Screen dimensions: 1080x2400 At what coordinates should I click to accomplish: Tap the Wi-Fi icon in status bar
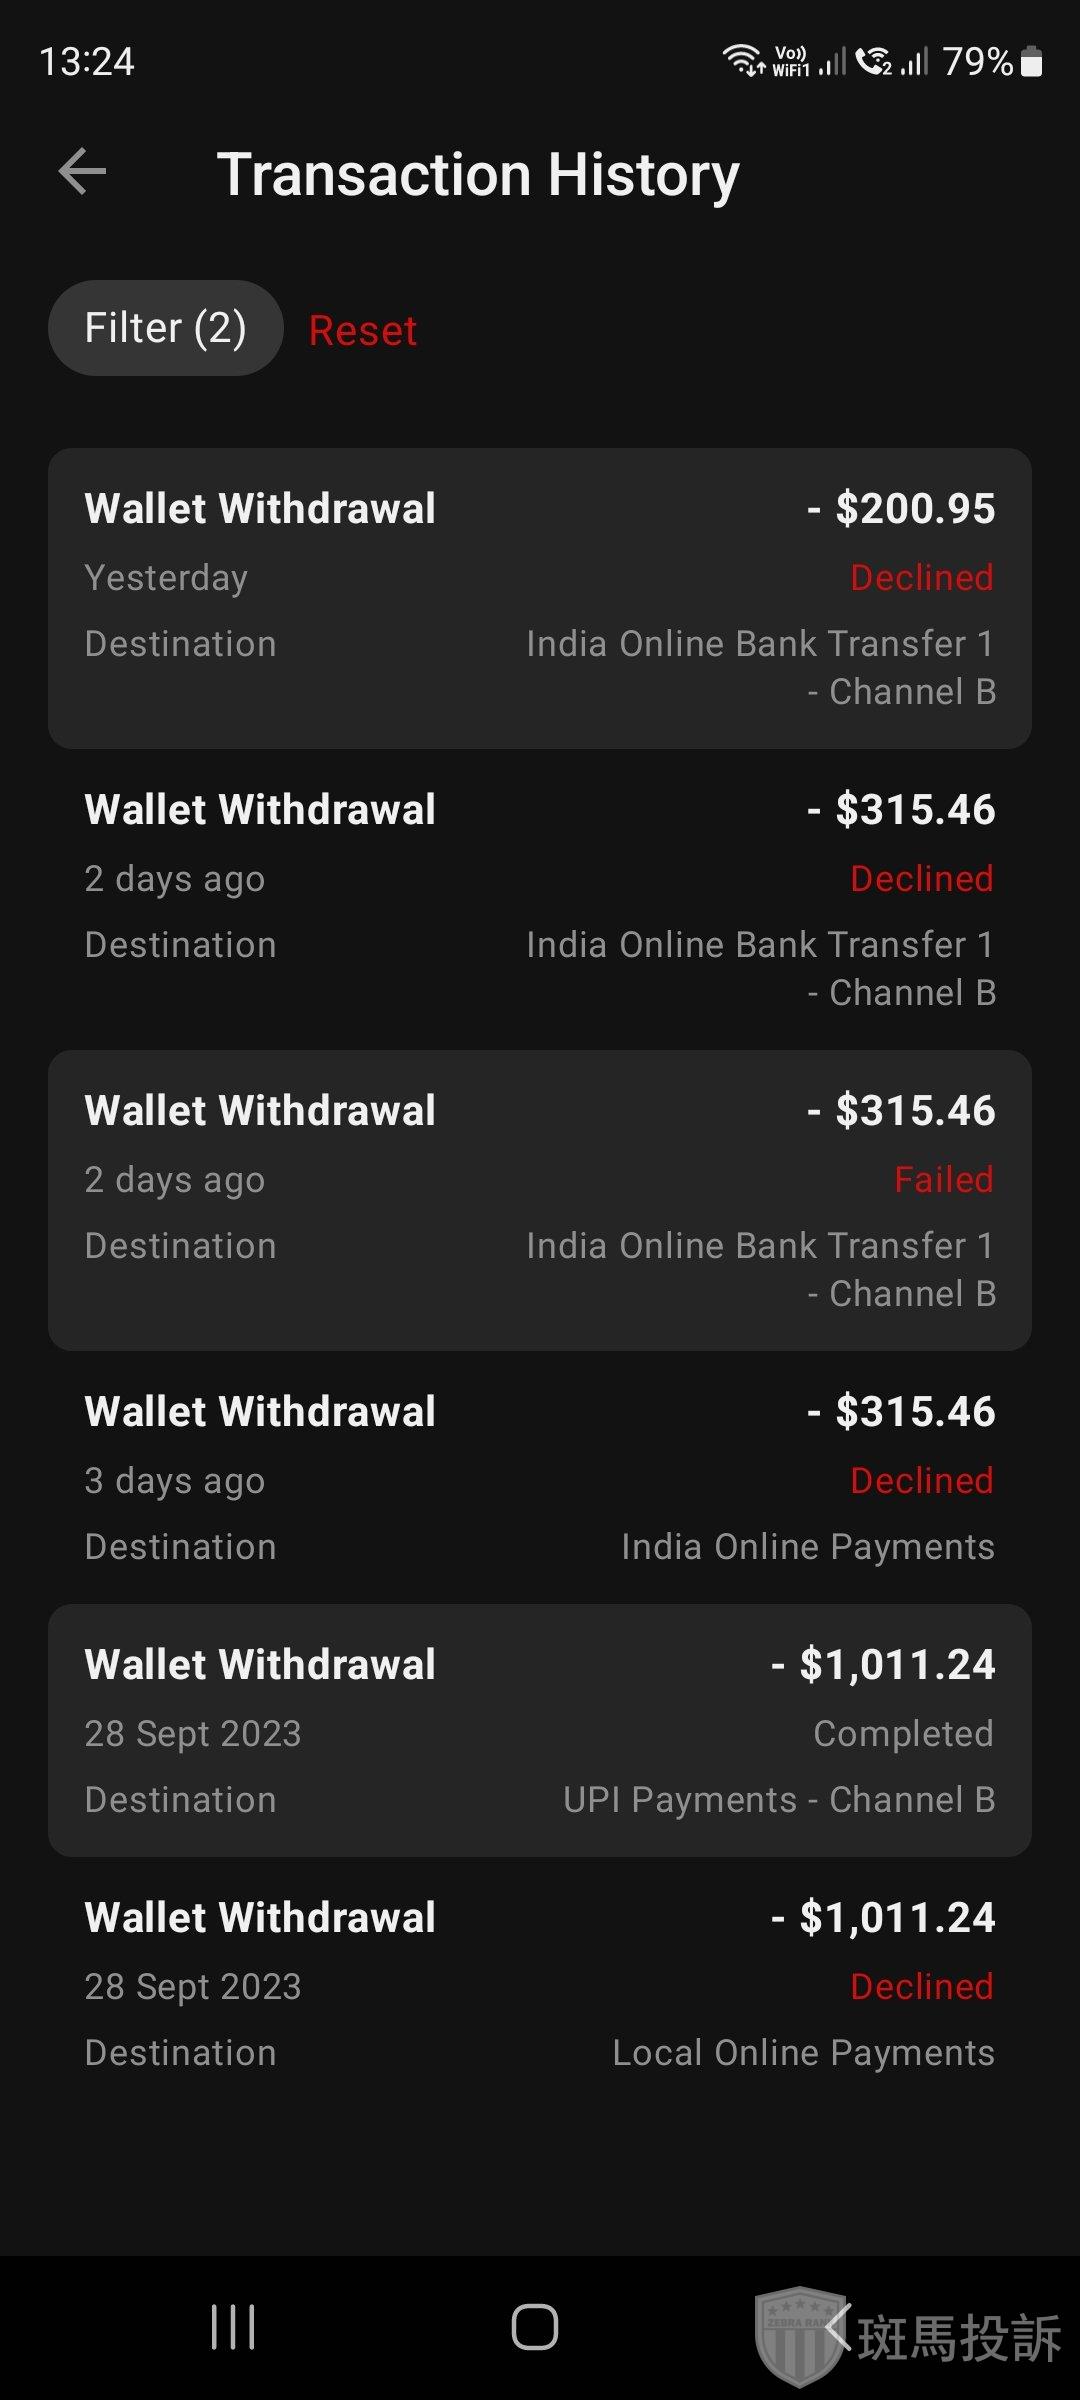coord(742,60)
